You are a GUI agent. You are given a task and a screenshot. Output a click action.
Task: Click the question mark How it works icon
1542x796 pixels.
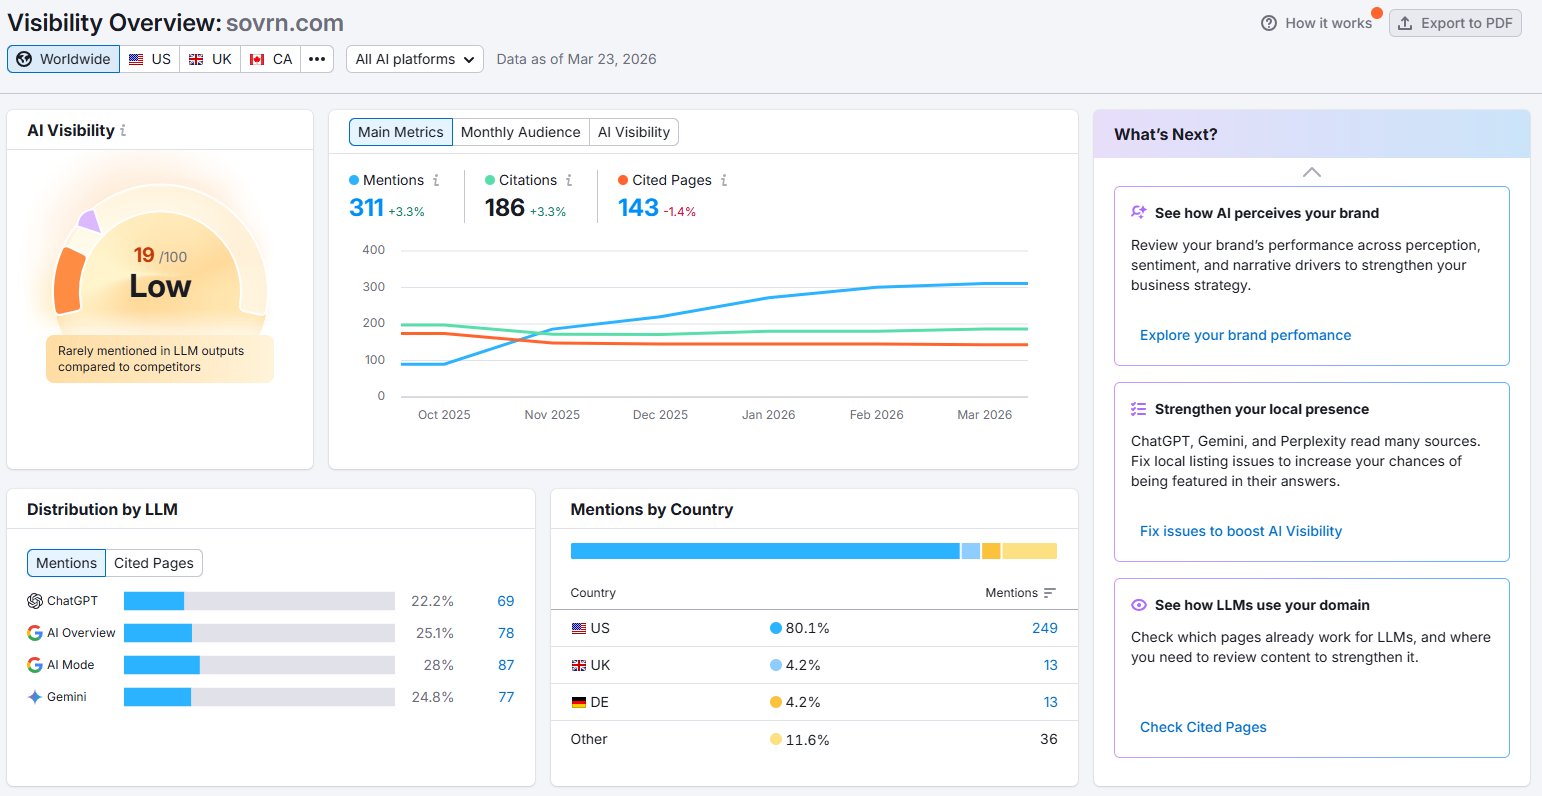click(x=1269, y=23)
